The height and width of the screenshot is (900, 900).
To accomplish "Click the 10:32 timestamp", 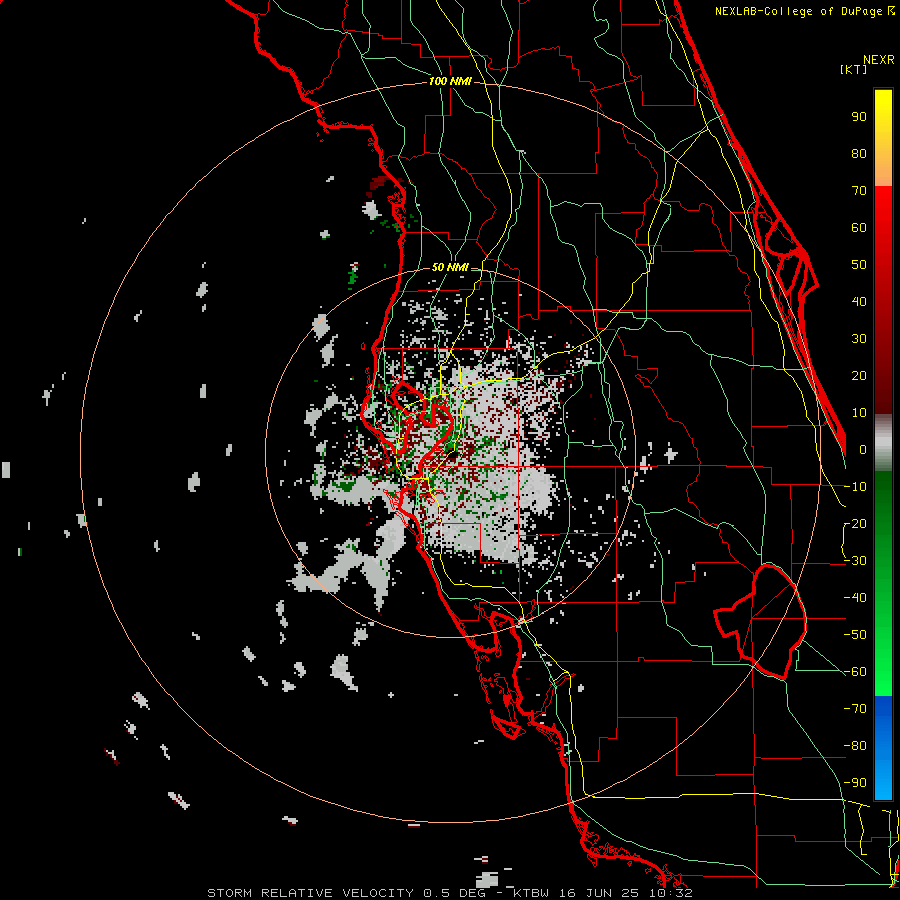I will [x=673, y=893].
